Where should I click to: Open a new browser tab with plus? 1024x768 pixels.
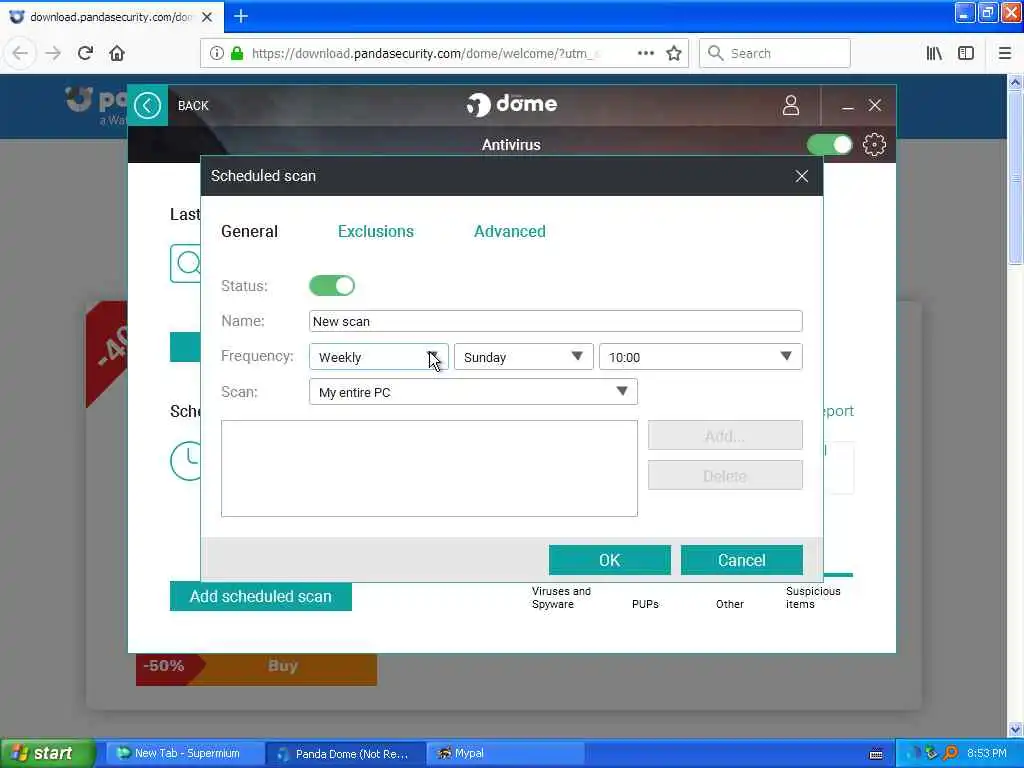click(241, 16)
